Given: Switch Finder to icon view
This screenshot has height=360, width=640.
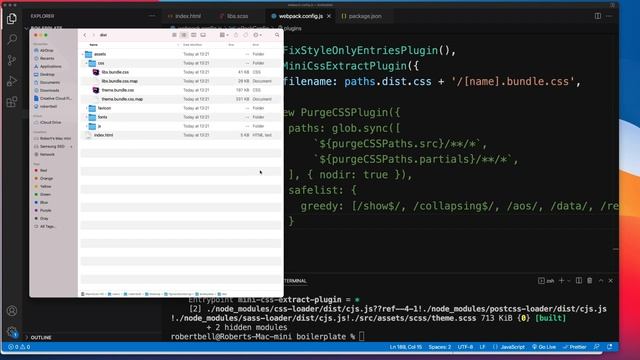Looking at the screenshot, I should click(174, 35).
